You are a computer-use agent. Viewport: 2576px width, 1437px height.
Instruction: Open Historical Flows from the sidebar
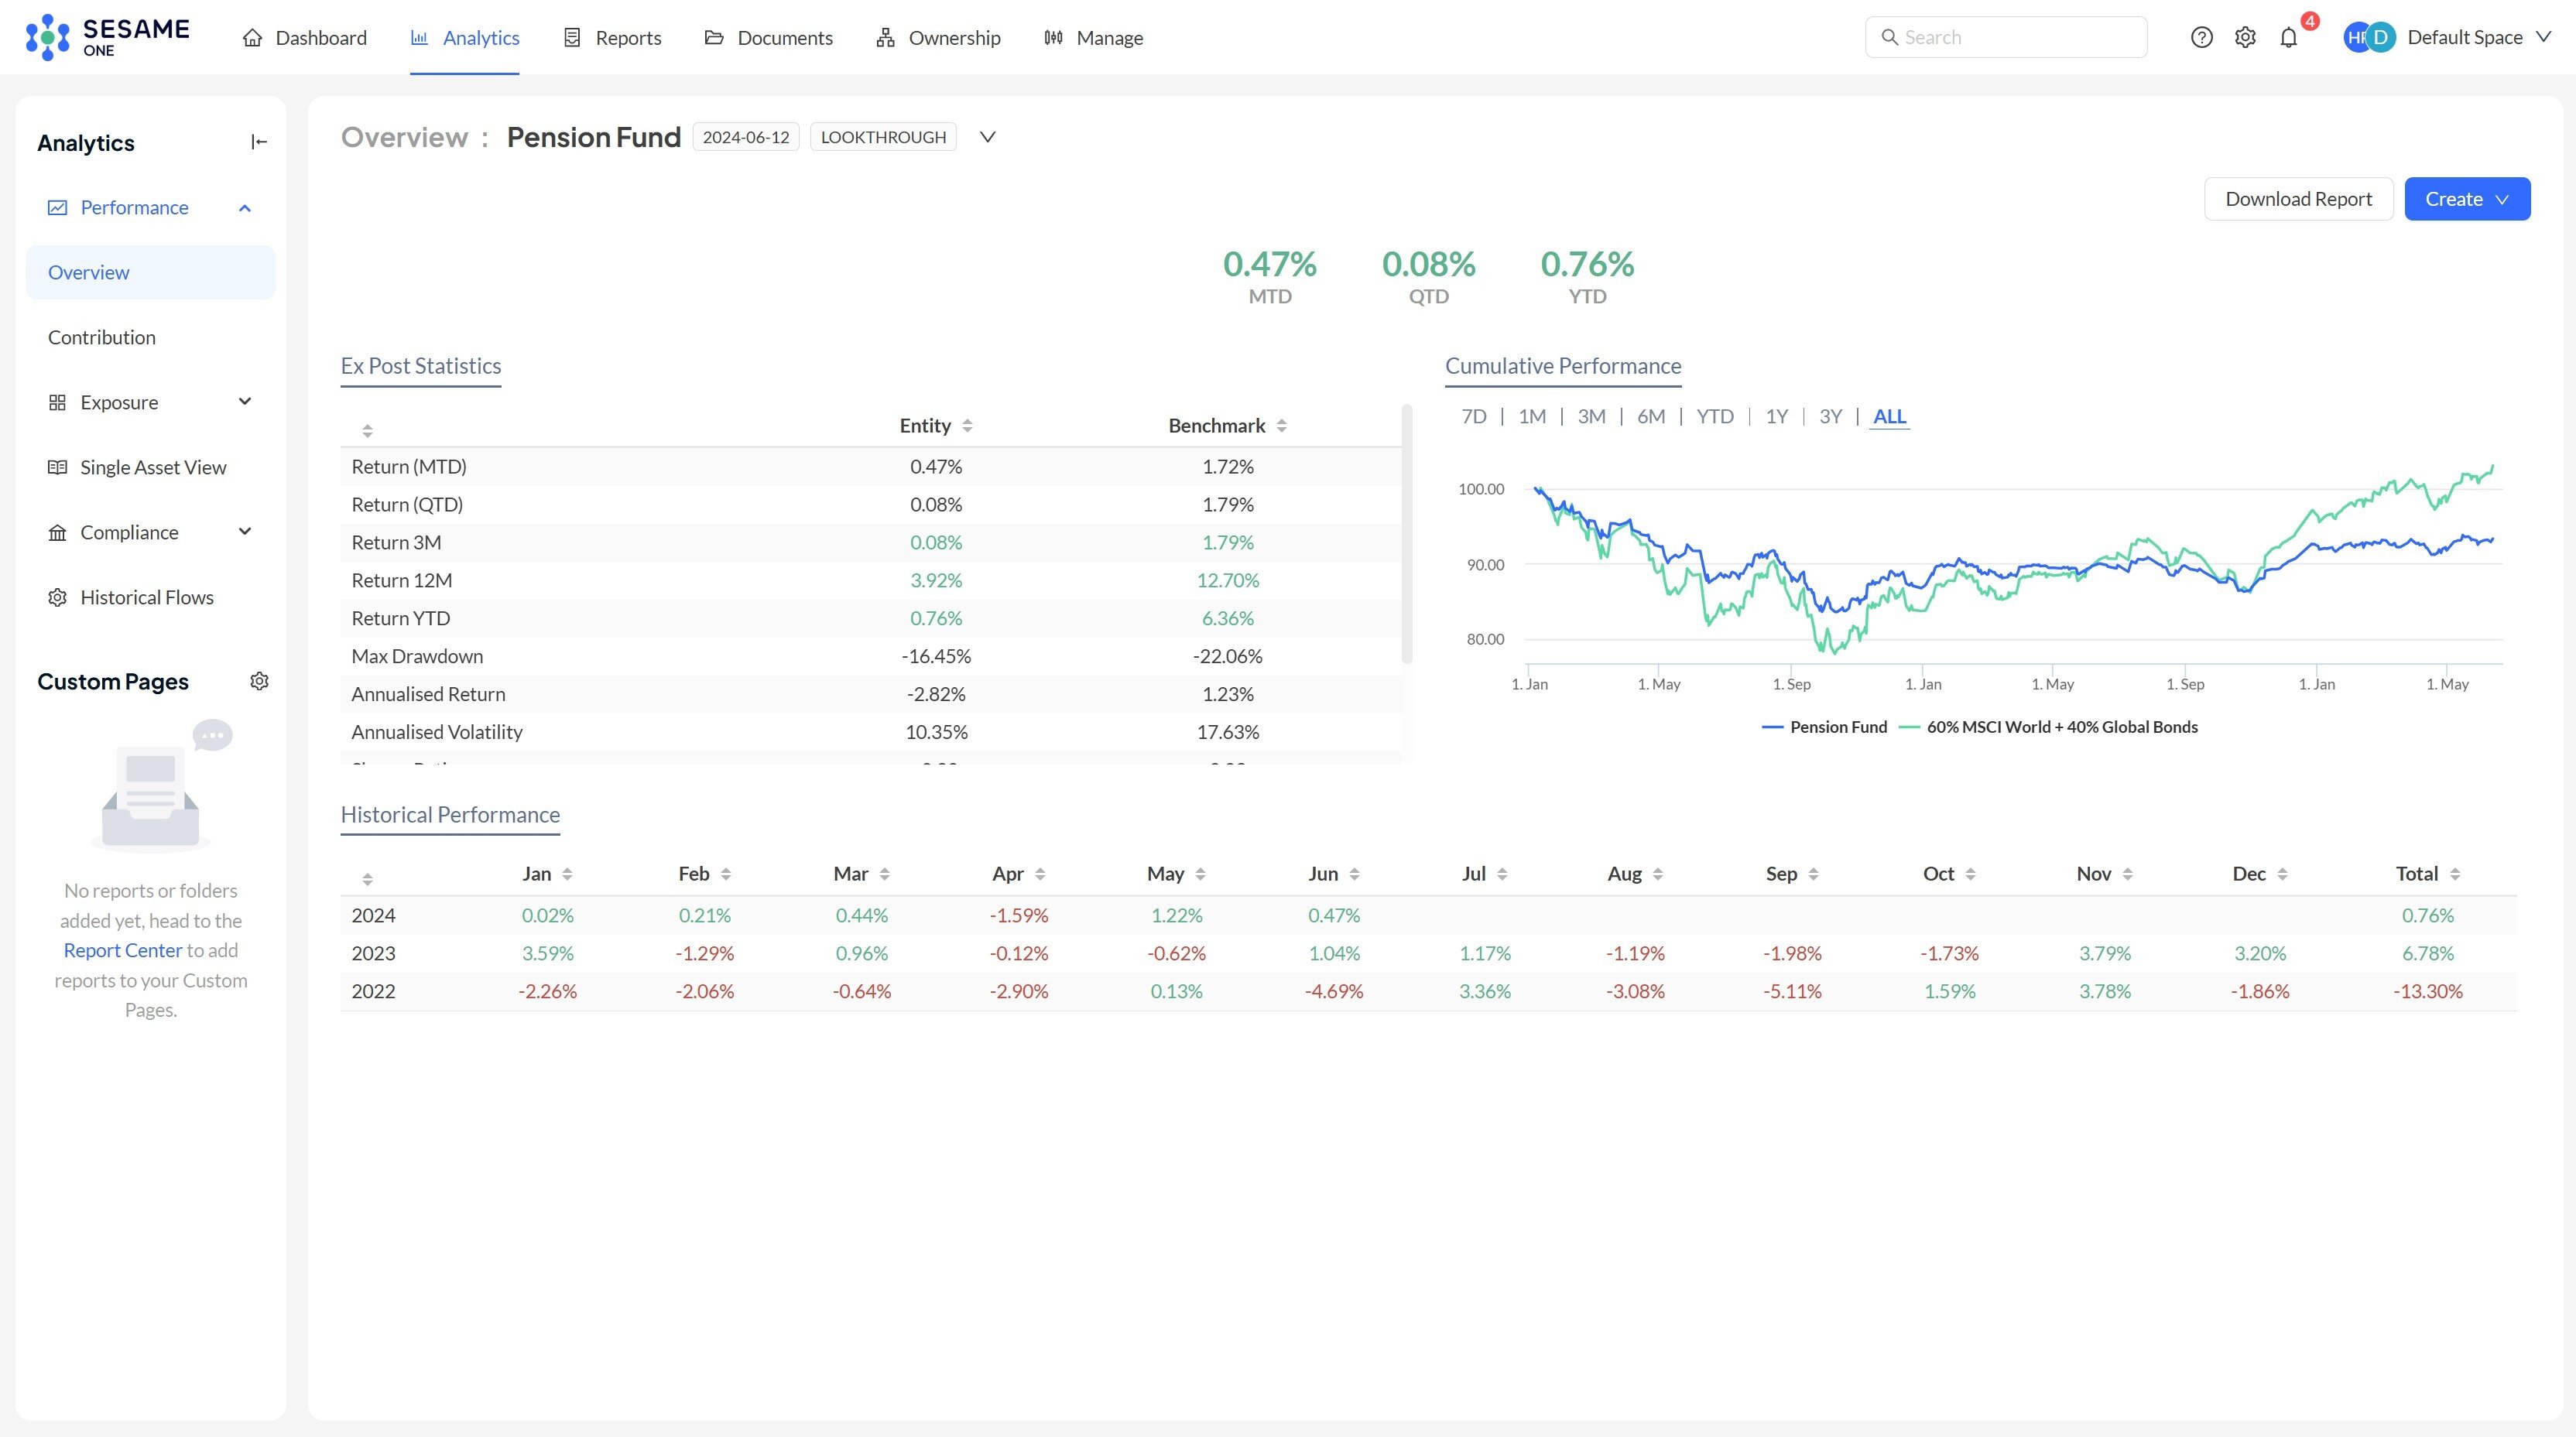coord(146,597)
